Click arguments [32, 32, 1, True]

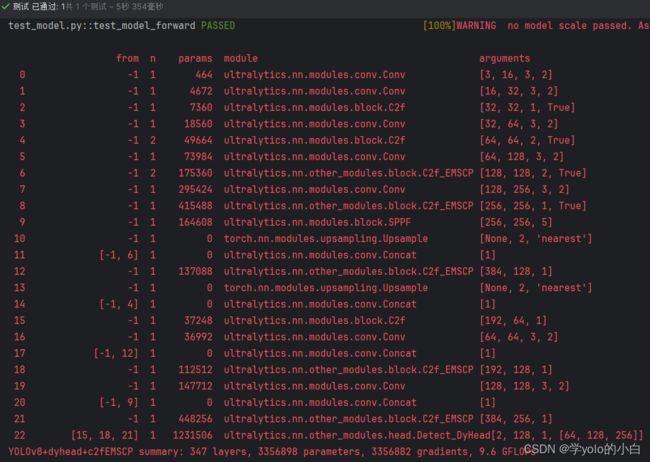click(527, 107)
